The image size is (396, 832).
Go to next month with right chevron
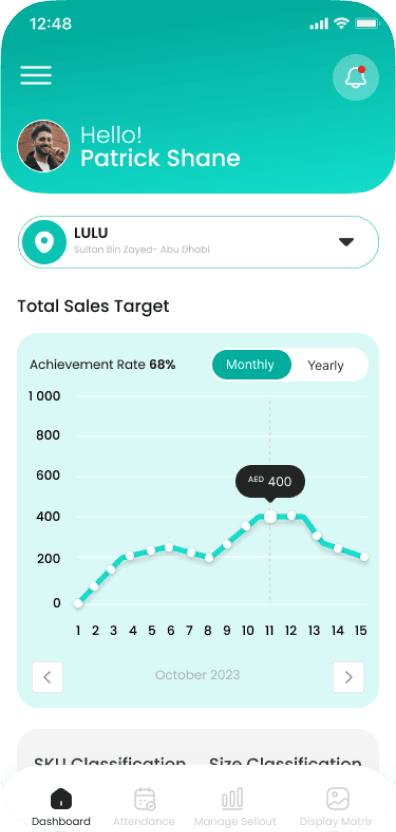click(x=349, y=677)
